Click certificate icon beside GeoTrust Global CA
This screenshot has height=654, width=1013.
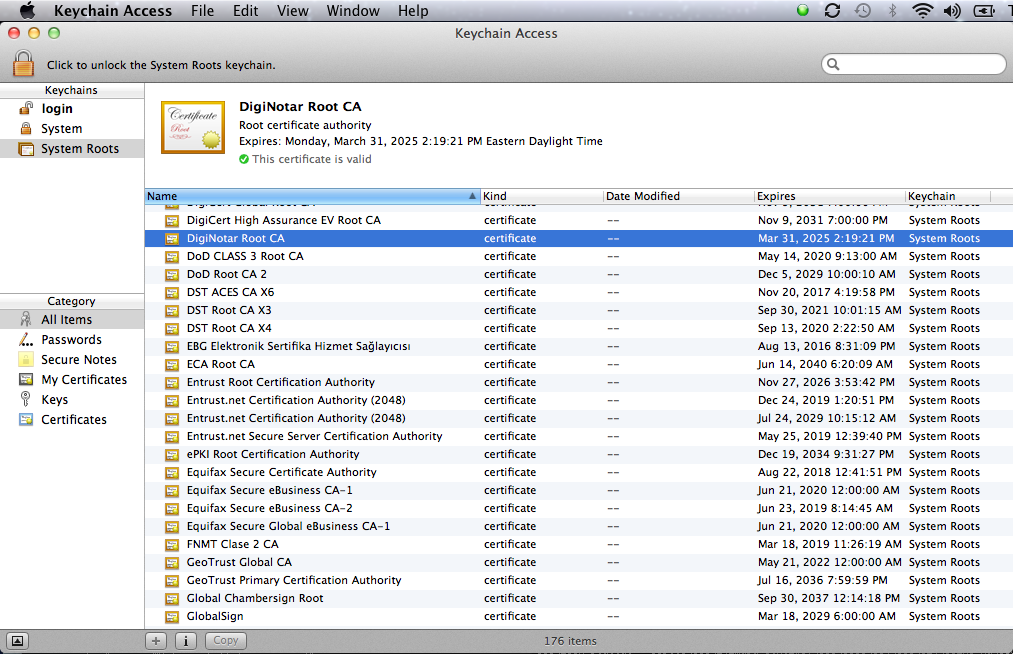pos(172,563)
